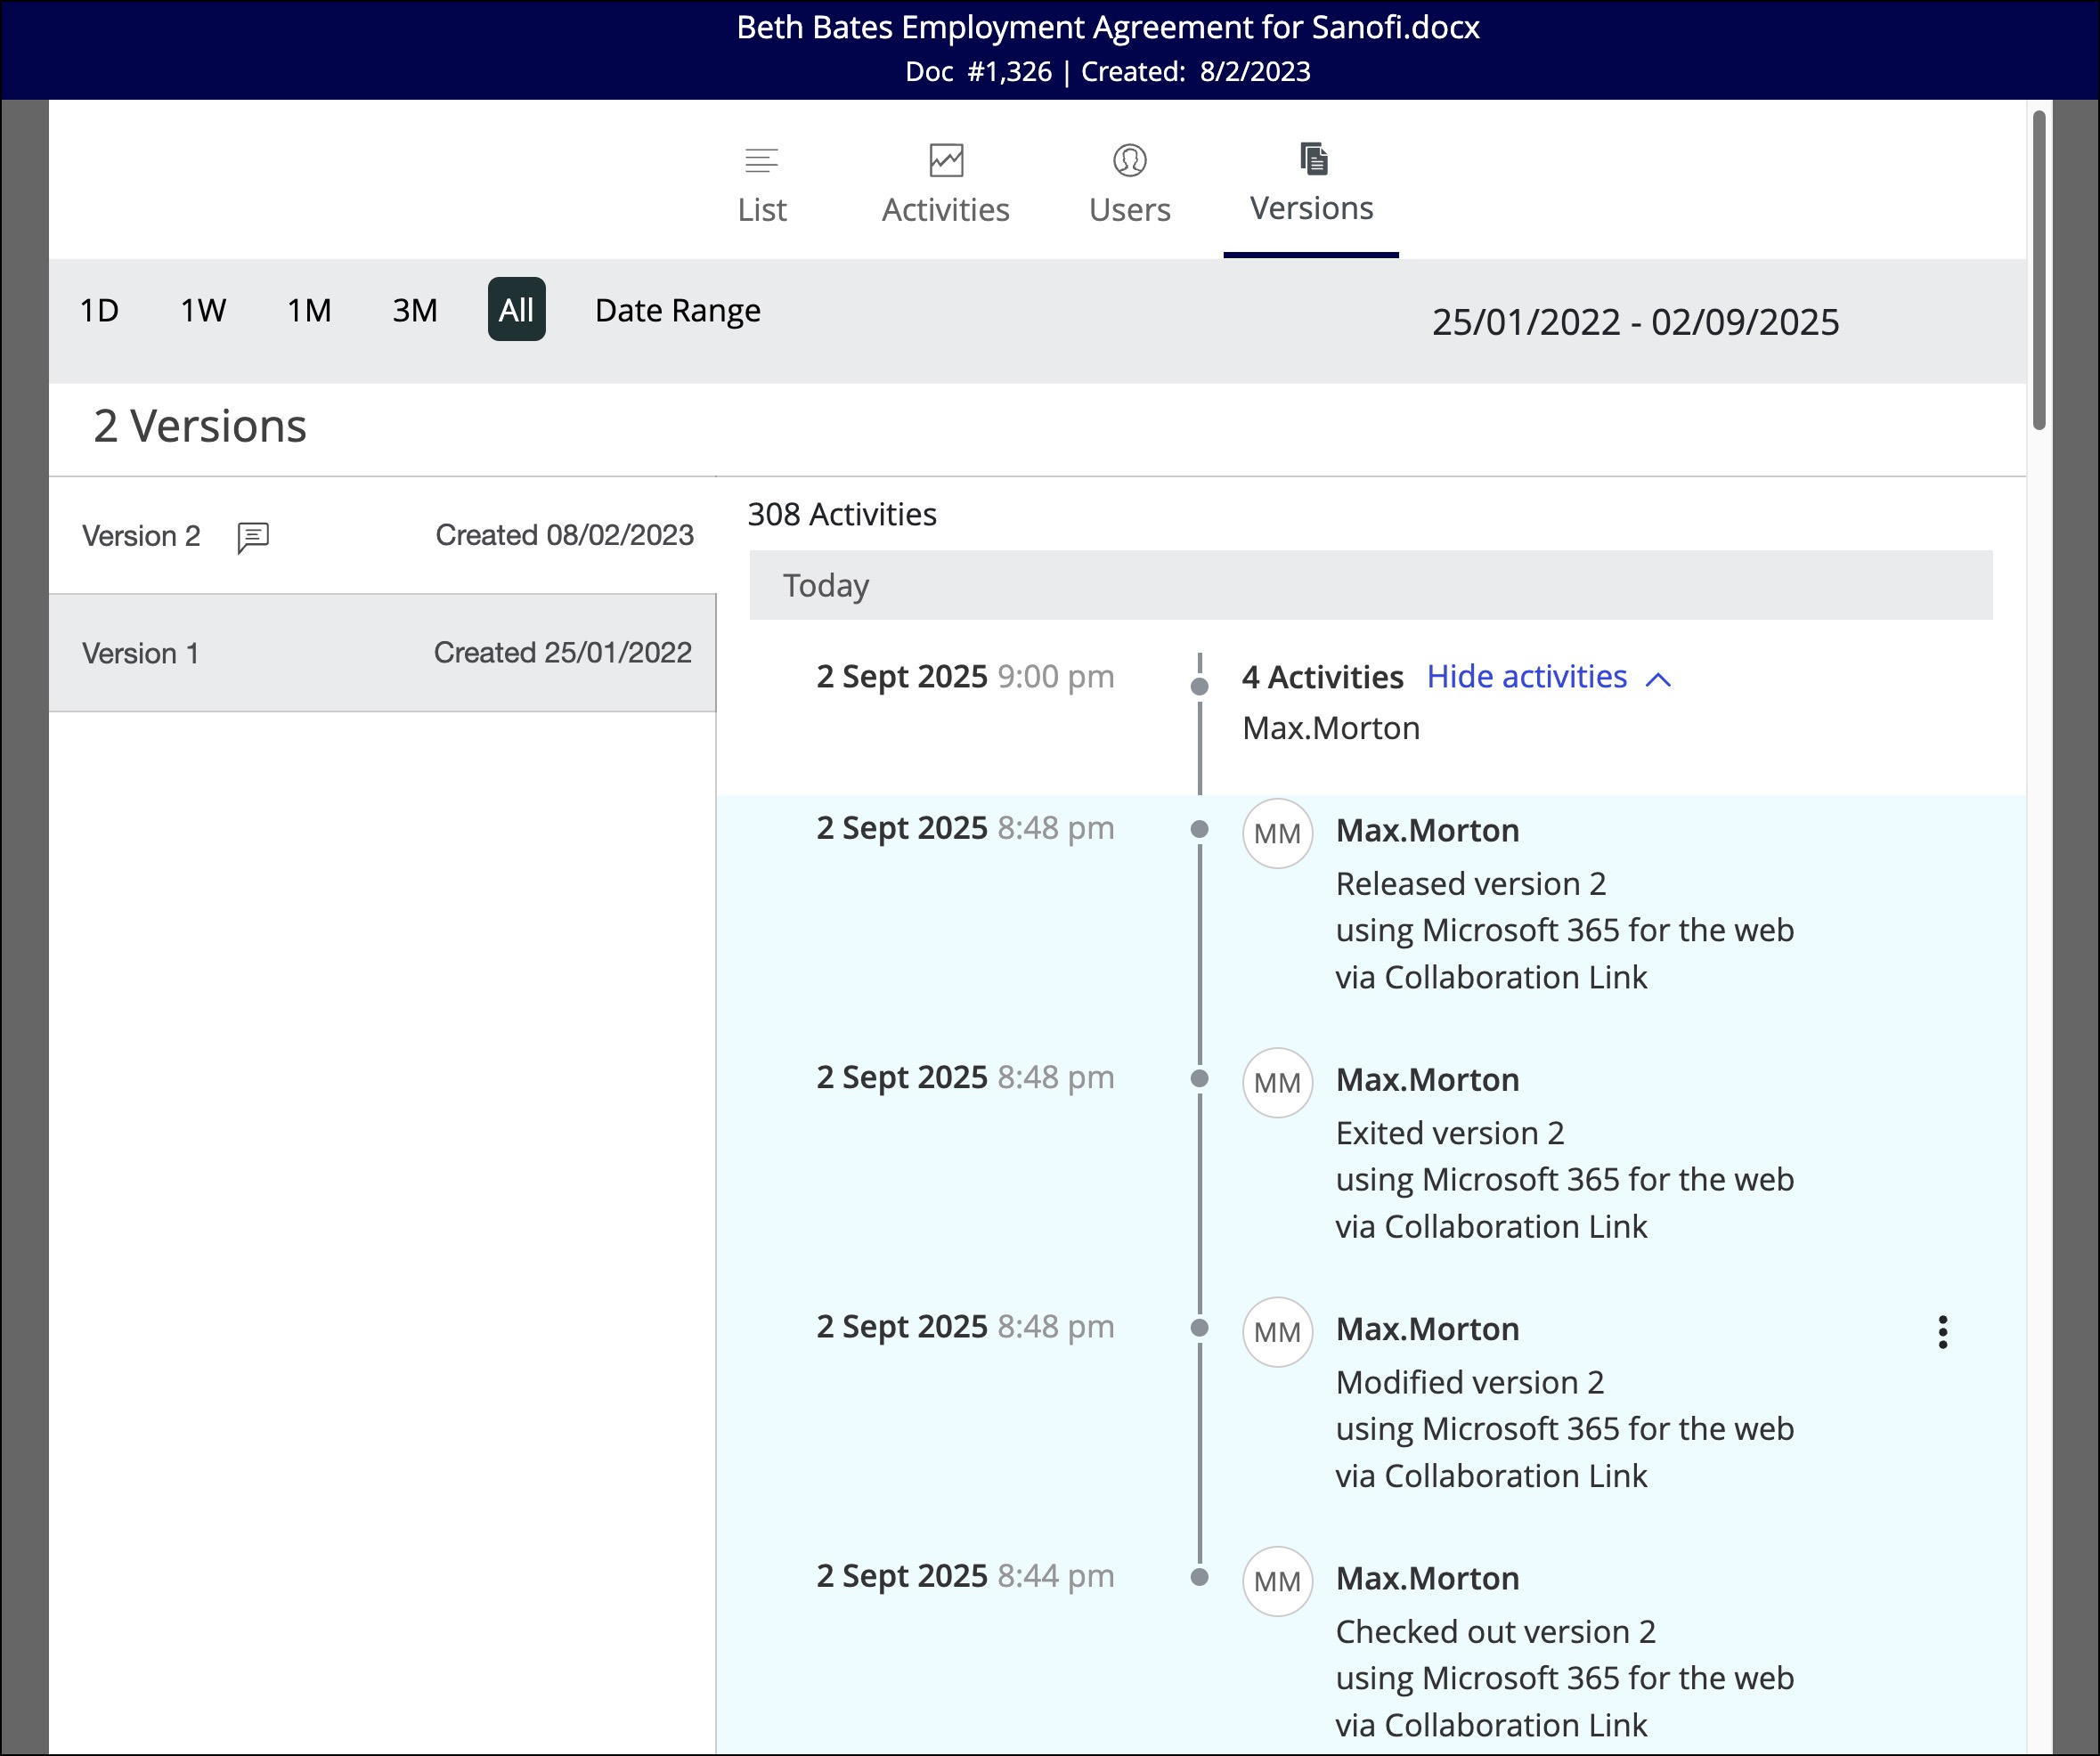Click MM avatar on Released version 2
Screen dimensions: 2100x1756
tap(1277, 833)
